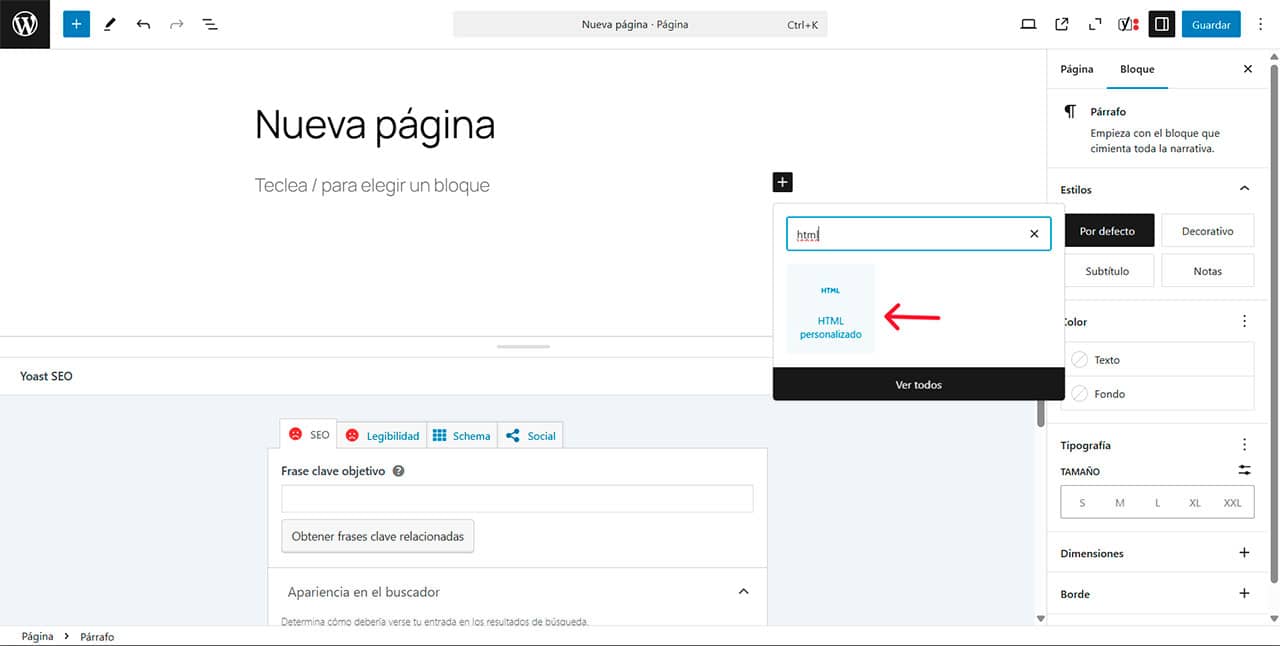The width and height of the screenshot is (1280, 646).
Task: Redo the last undone change
Action: [x=177, y=24]
